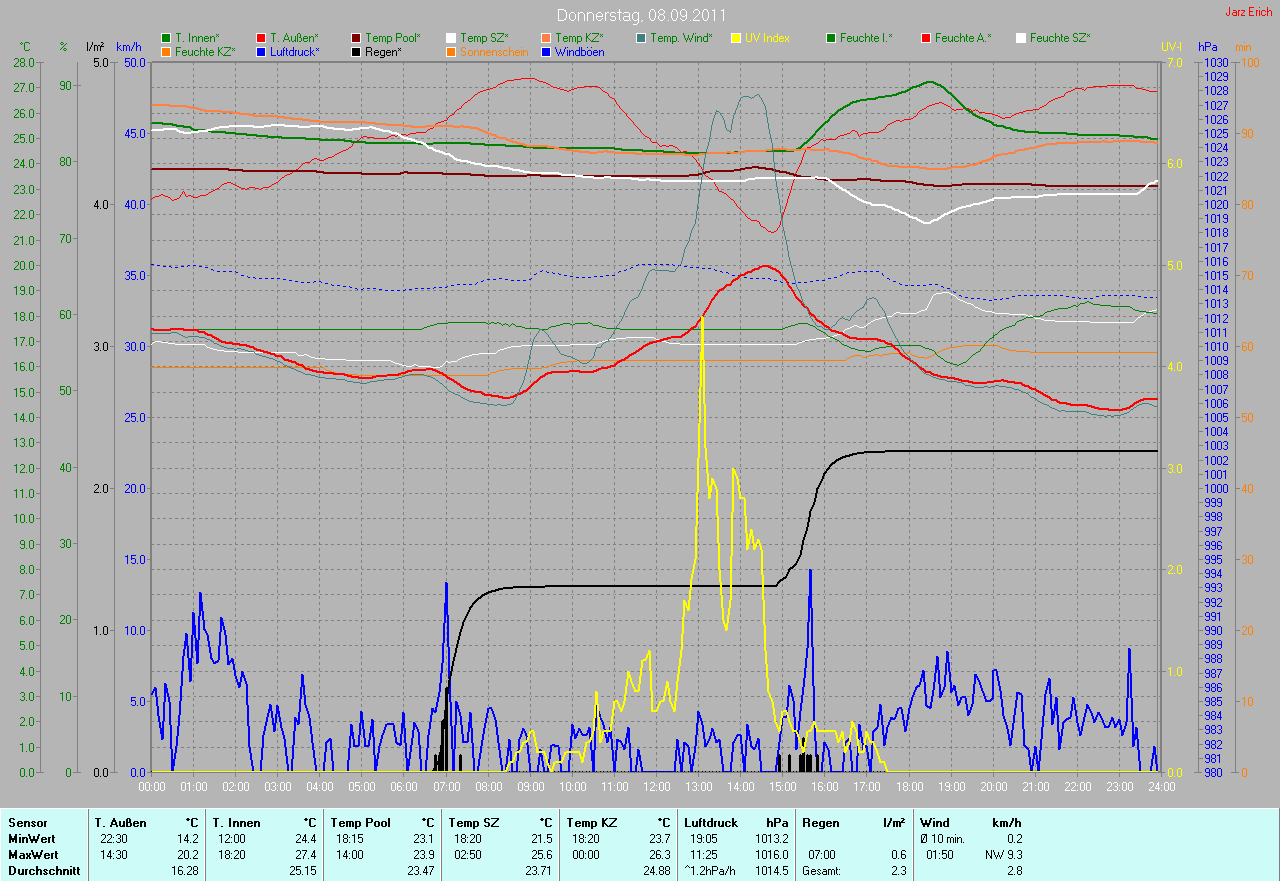
Task: Select the 'T. Innen*' legend label
Action: [197, 38]
